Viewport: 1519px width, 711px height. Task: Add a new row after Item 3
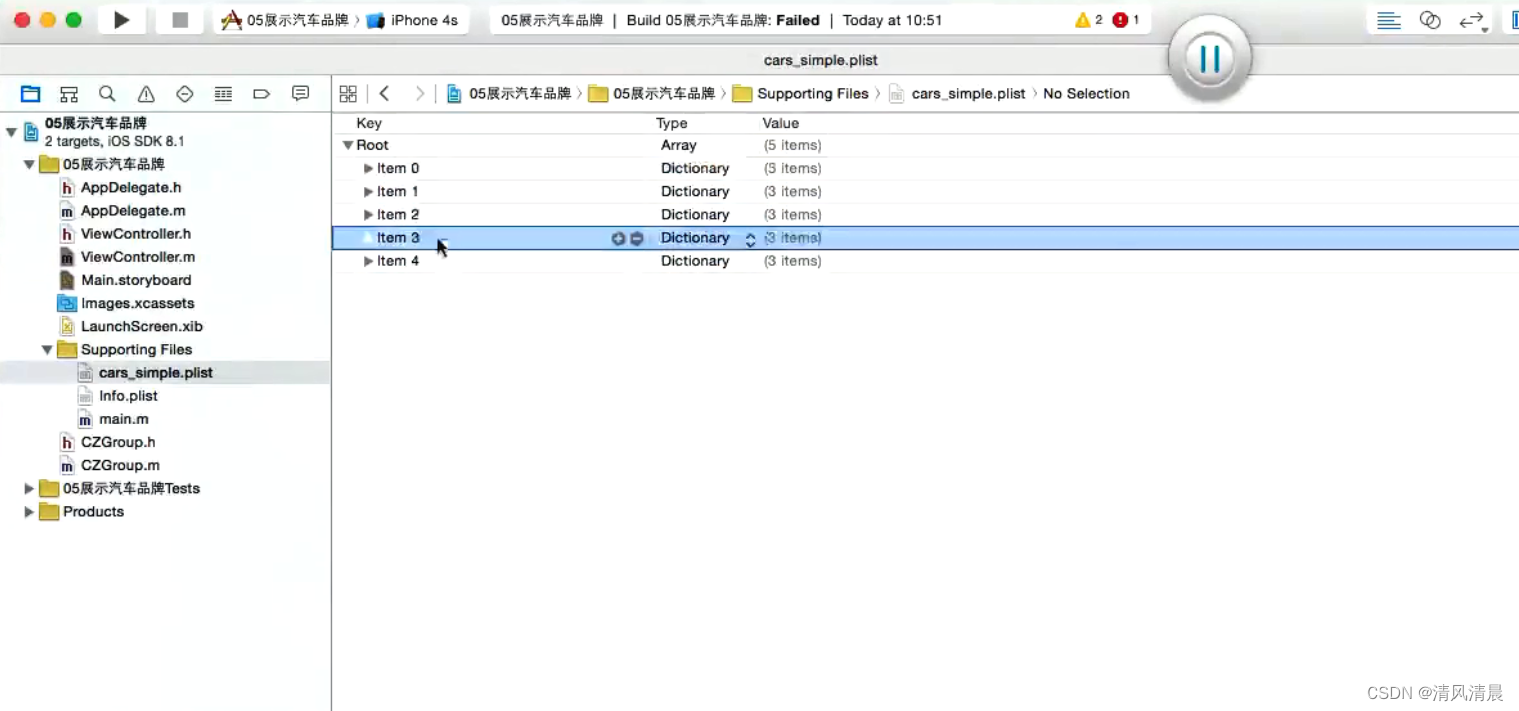click(x=618, y=238)
